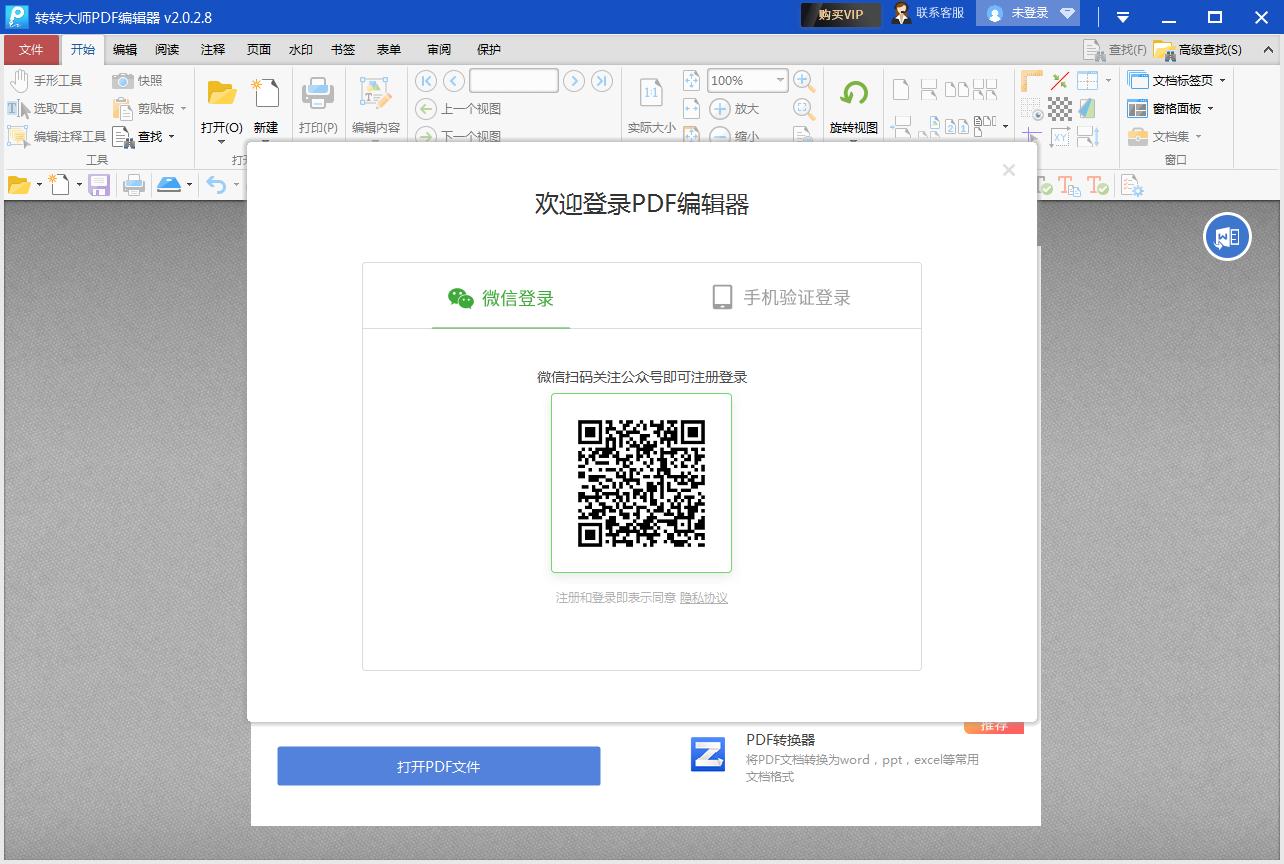The image size is (1284, 864).
Task: Rotate the view (旋转视图)
Action: point(854,107)
